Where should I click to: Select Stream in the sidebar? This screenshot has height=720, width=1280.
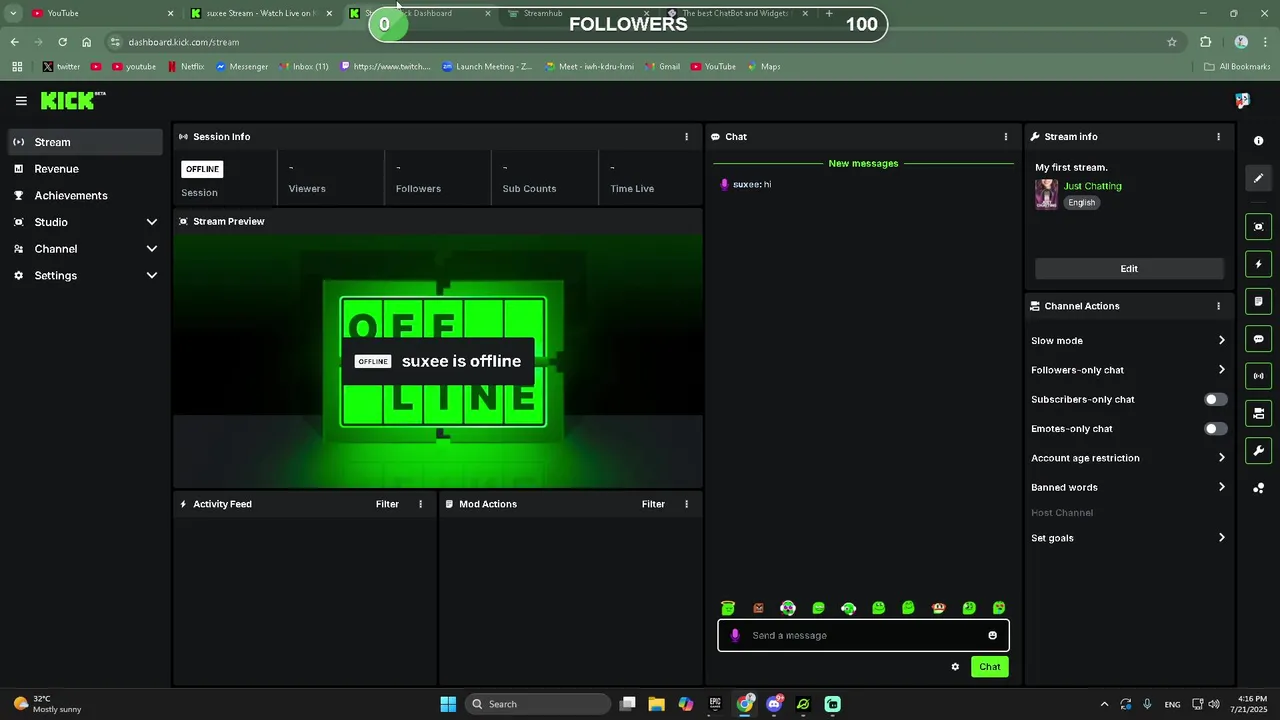(x=85, y=142)
